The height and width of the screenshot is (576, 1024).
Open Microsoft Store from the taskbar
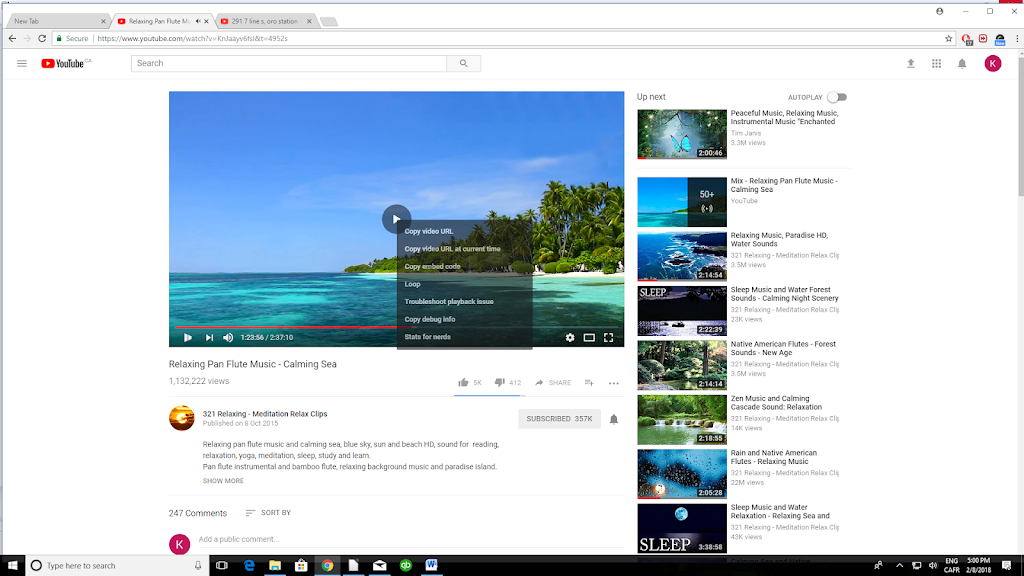[x=301, y=566]
